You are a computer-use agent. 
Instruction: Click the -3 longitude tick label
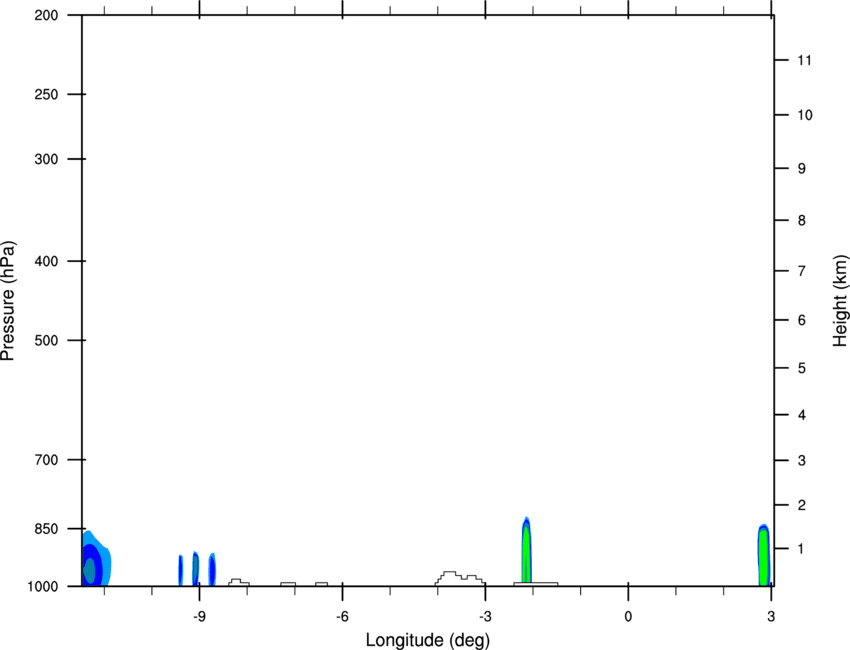click(x=485, y=617)
